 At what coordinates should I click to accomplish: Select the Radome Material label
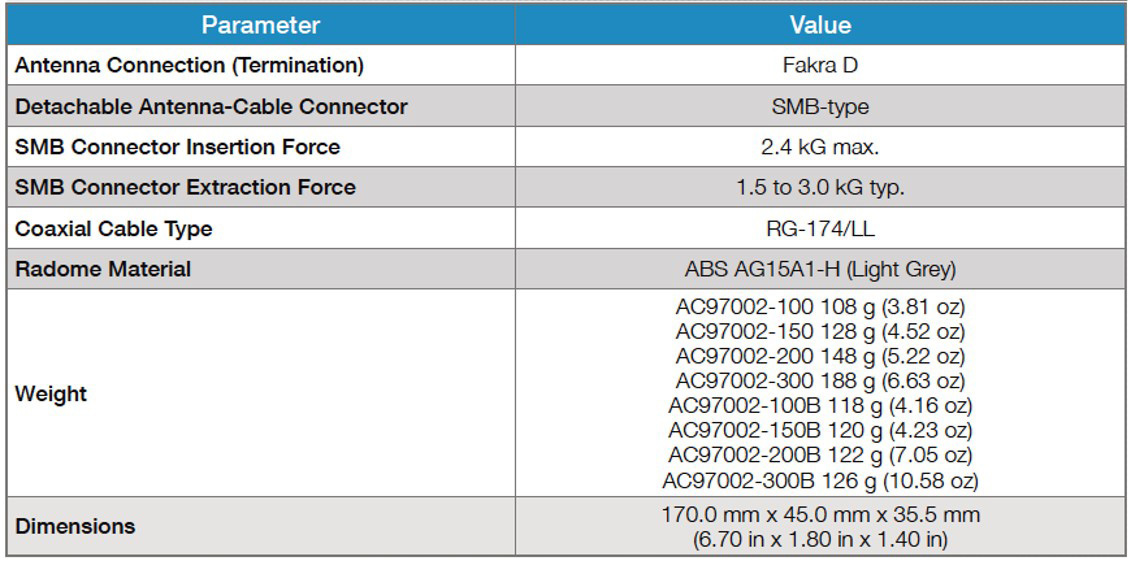click(x=103, y=269)
